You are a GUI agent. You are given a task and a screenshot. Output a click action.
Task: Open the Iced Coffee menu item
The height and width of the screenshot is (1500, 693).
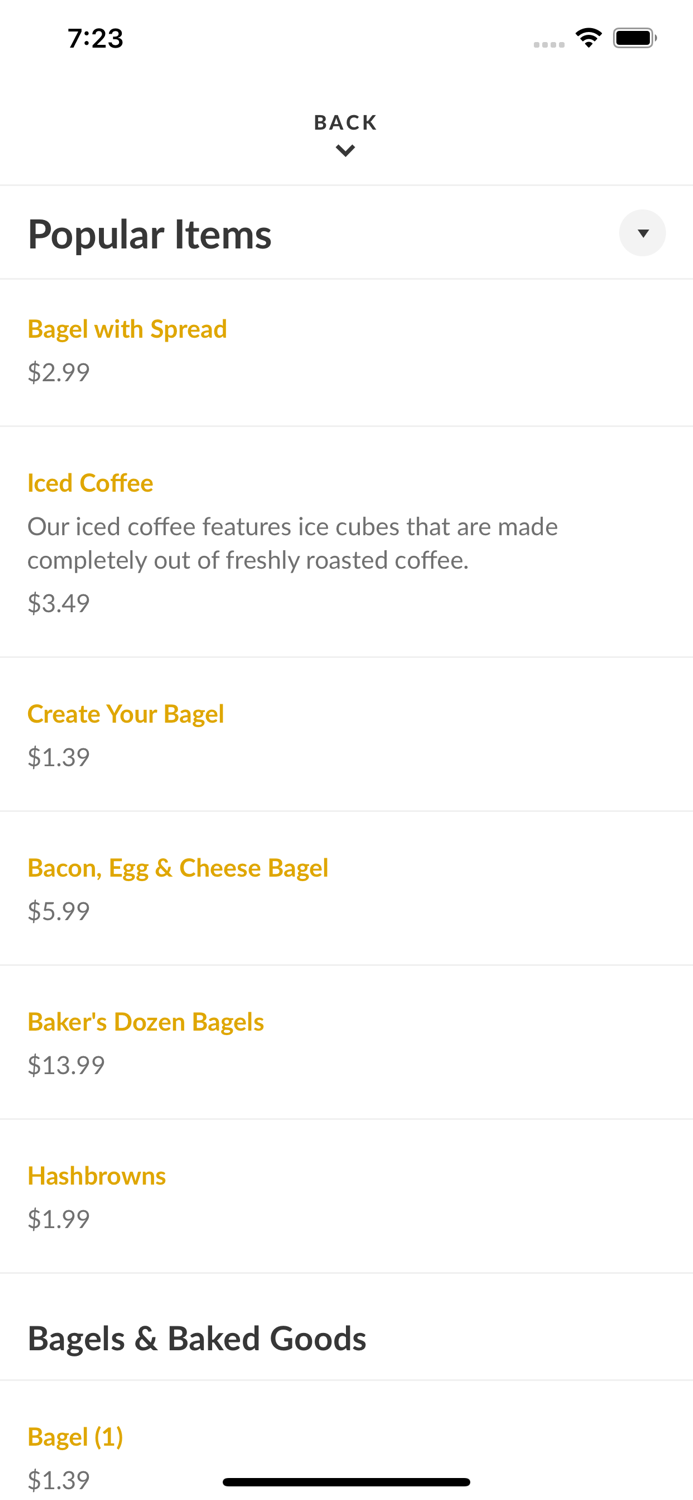90,482
